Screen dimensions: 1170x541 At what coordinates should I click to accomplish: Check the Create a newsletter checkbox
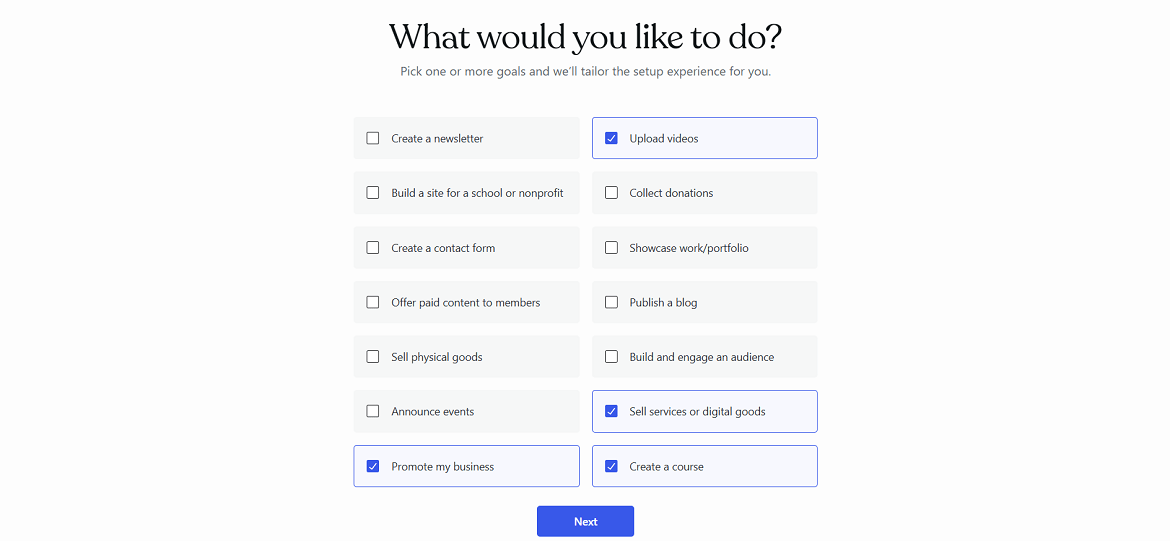click(373, 138)
